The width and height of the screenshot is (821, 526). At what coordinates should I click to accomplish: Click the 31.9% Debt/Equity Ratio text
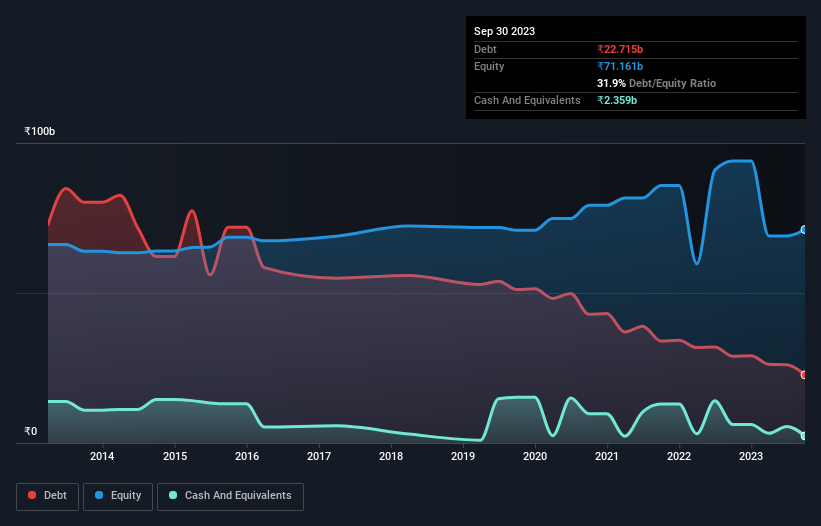tap(656, 83)
